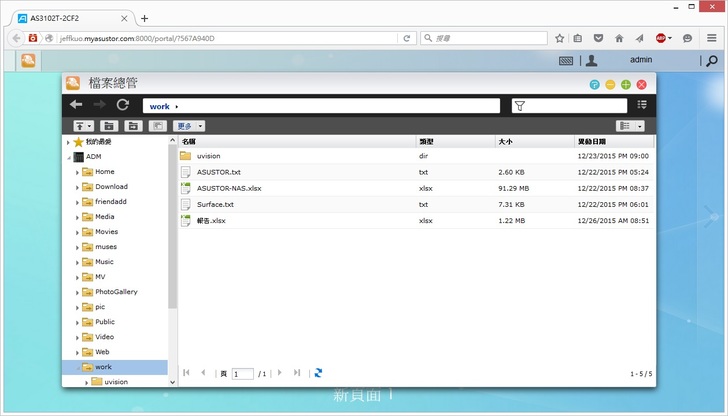
Task: Click the back arrow in file manager
Action: (76, 105)
